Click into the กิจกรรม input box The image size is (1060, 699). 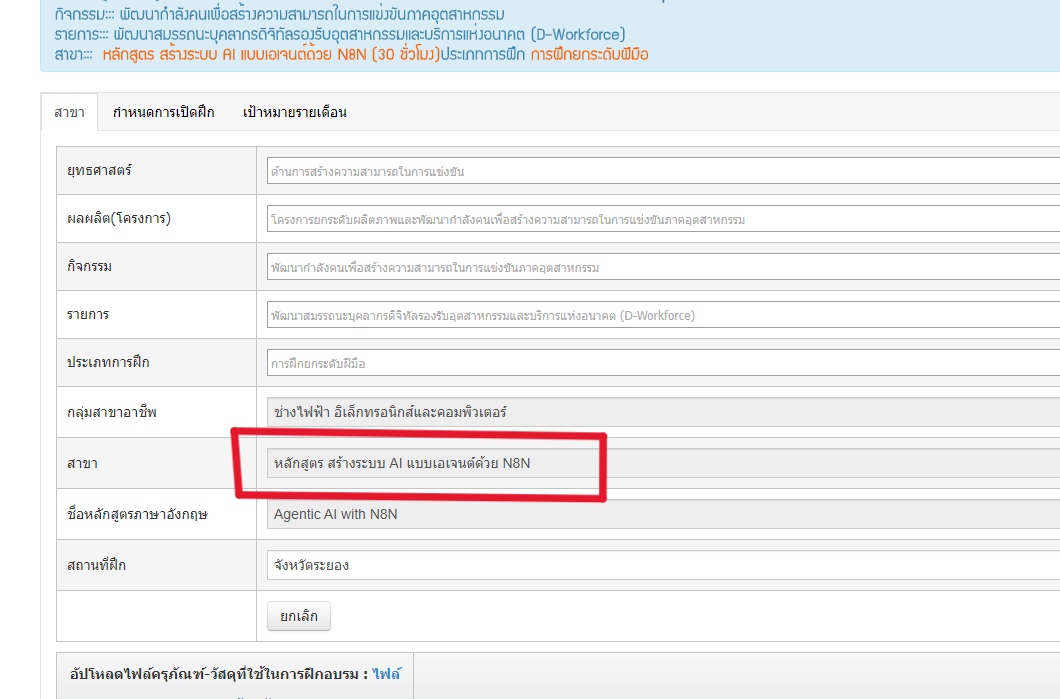[x=662, y=267]
